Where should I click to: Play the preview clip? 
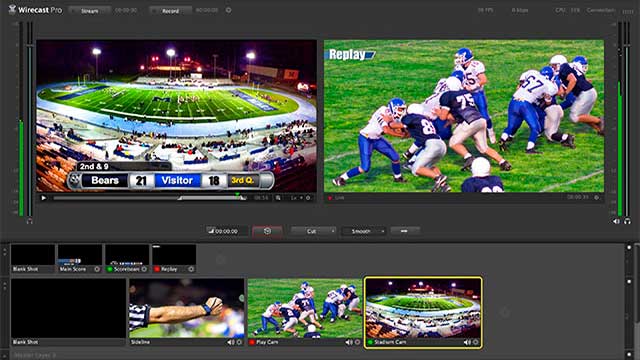[44, 198]
